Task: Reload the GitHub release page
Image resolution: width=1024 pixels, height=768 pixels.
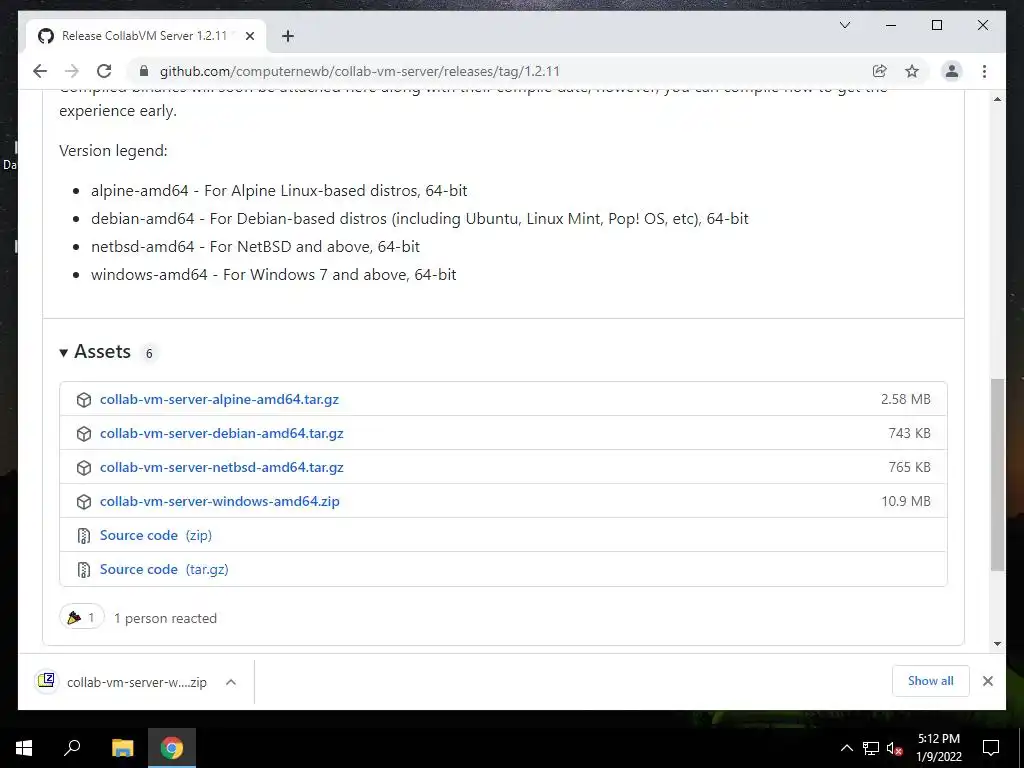Action: (104, 71)
